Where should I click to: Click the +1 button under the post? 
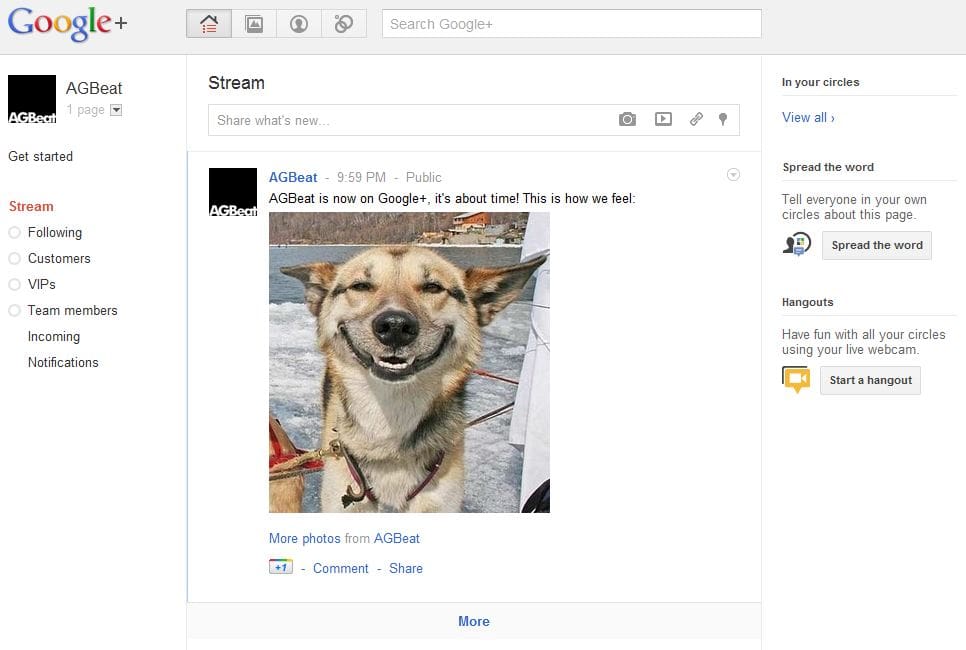(281, 567)
